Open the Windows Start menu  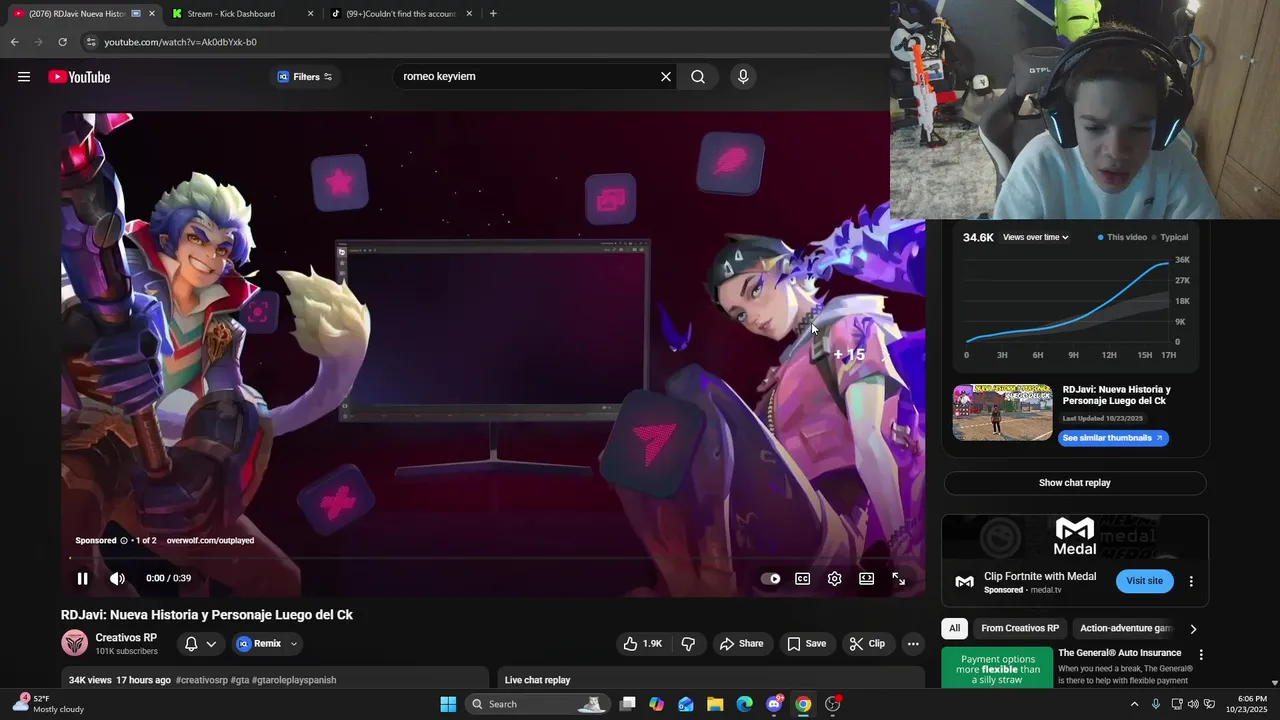pos(448,704)
